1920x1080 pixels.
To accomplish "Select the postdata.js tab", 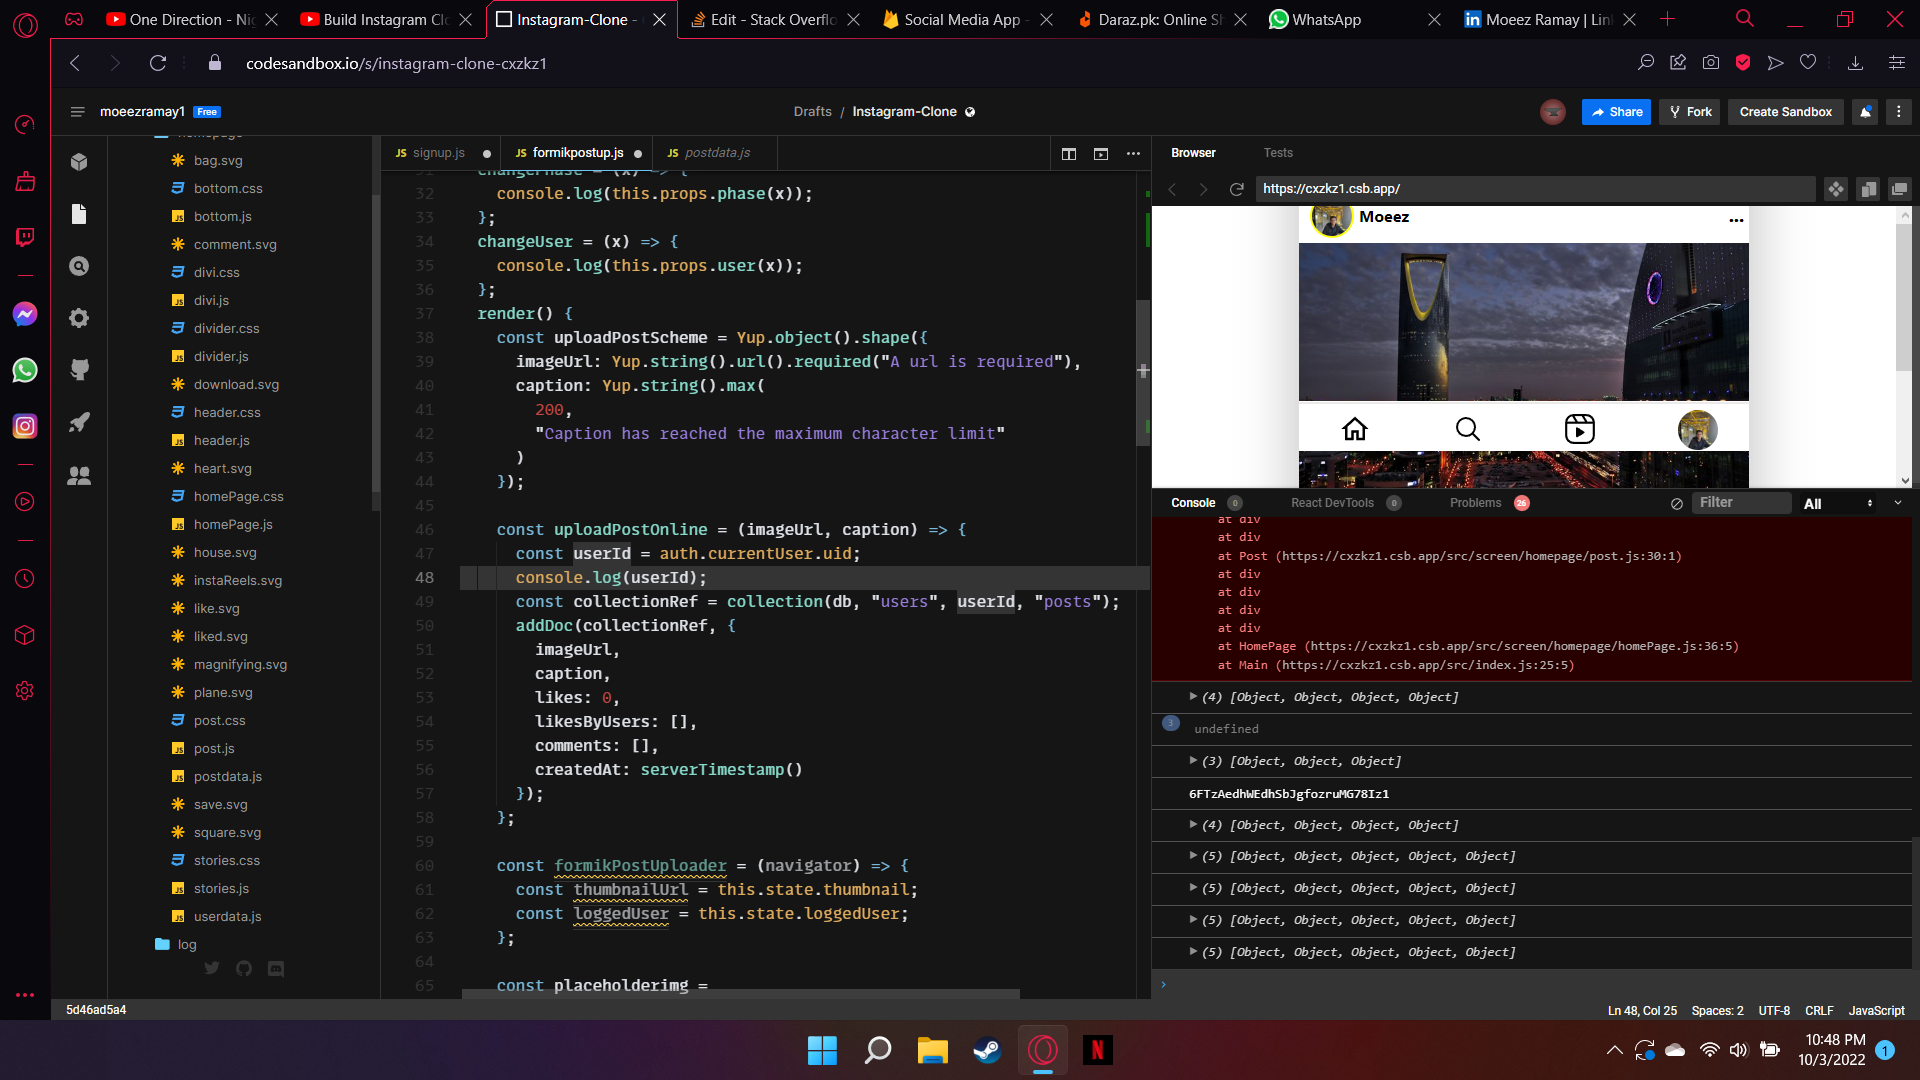I will click(711, 152).
